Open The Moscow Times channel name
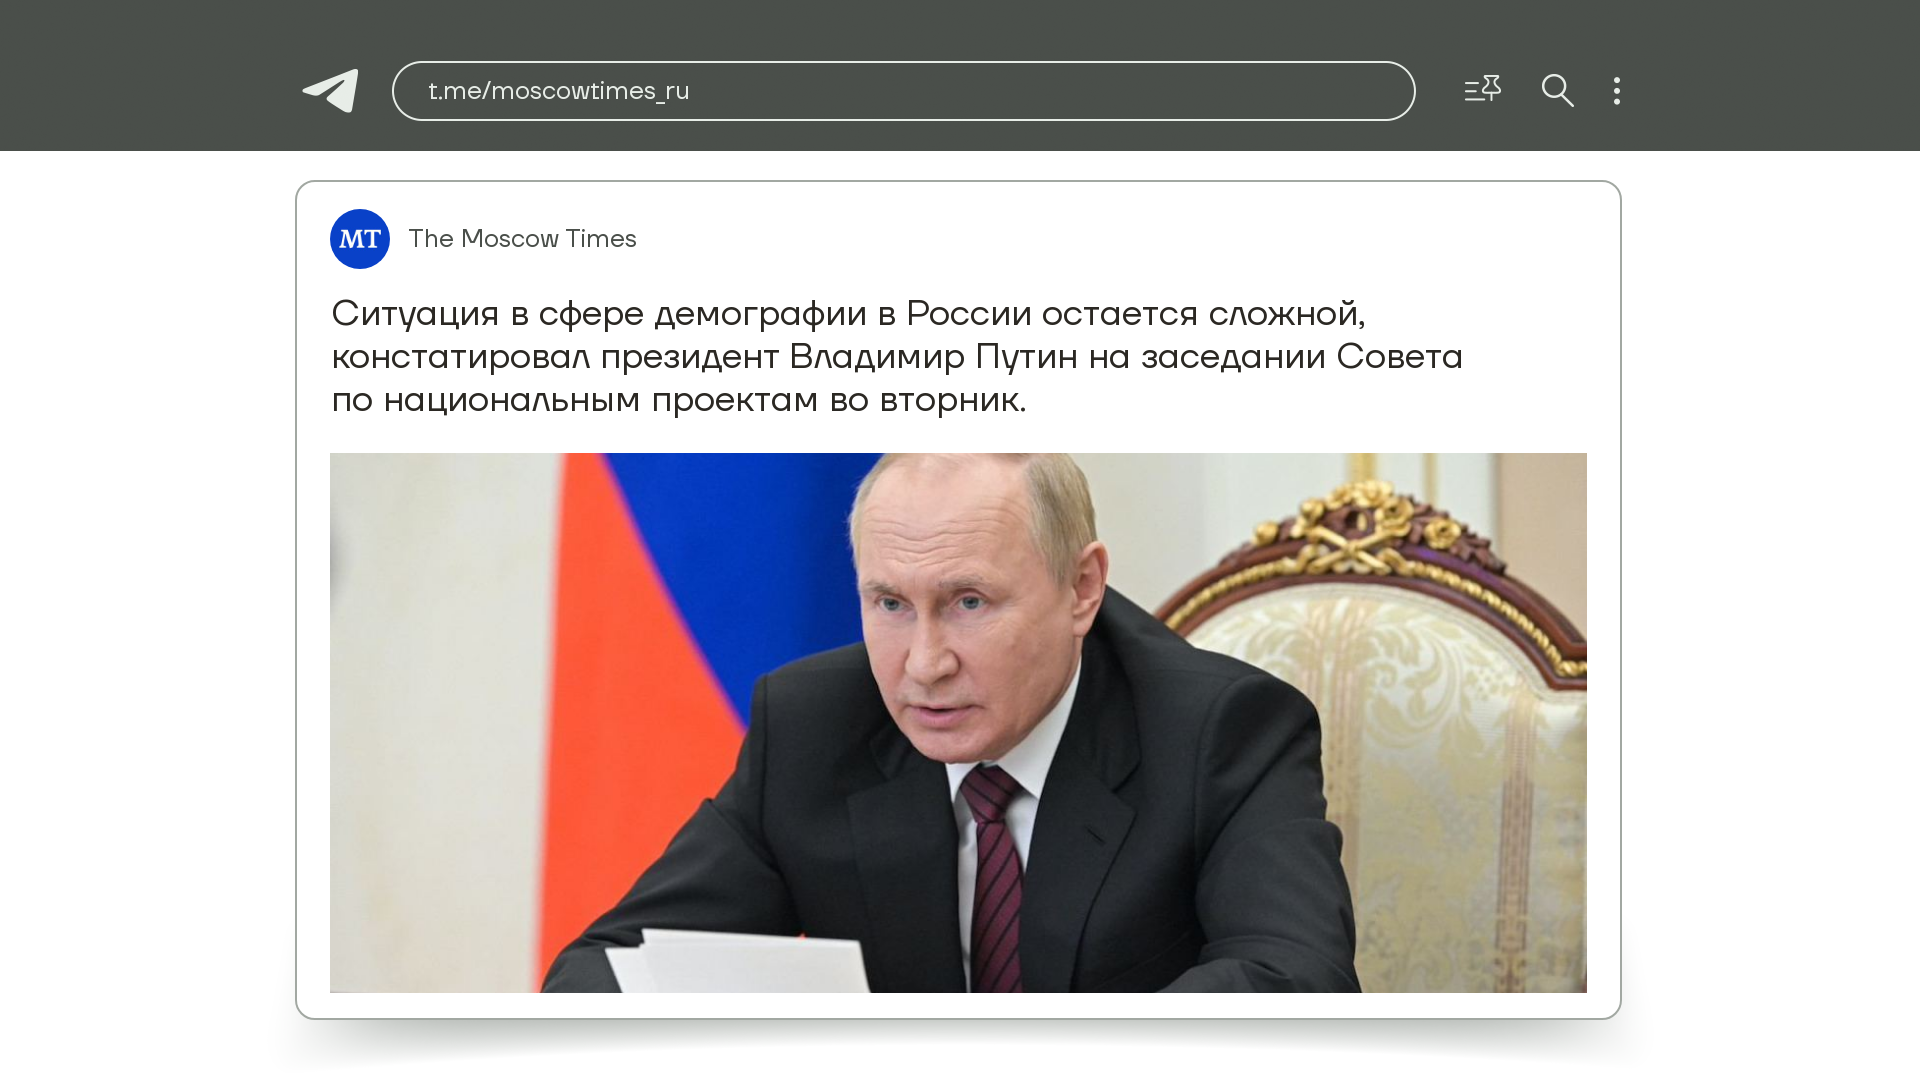The image size is (1920, 1080). pyautogui.click(x=522, y=239)
